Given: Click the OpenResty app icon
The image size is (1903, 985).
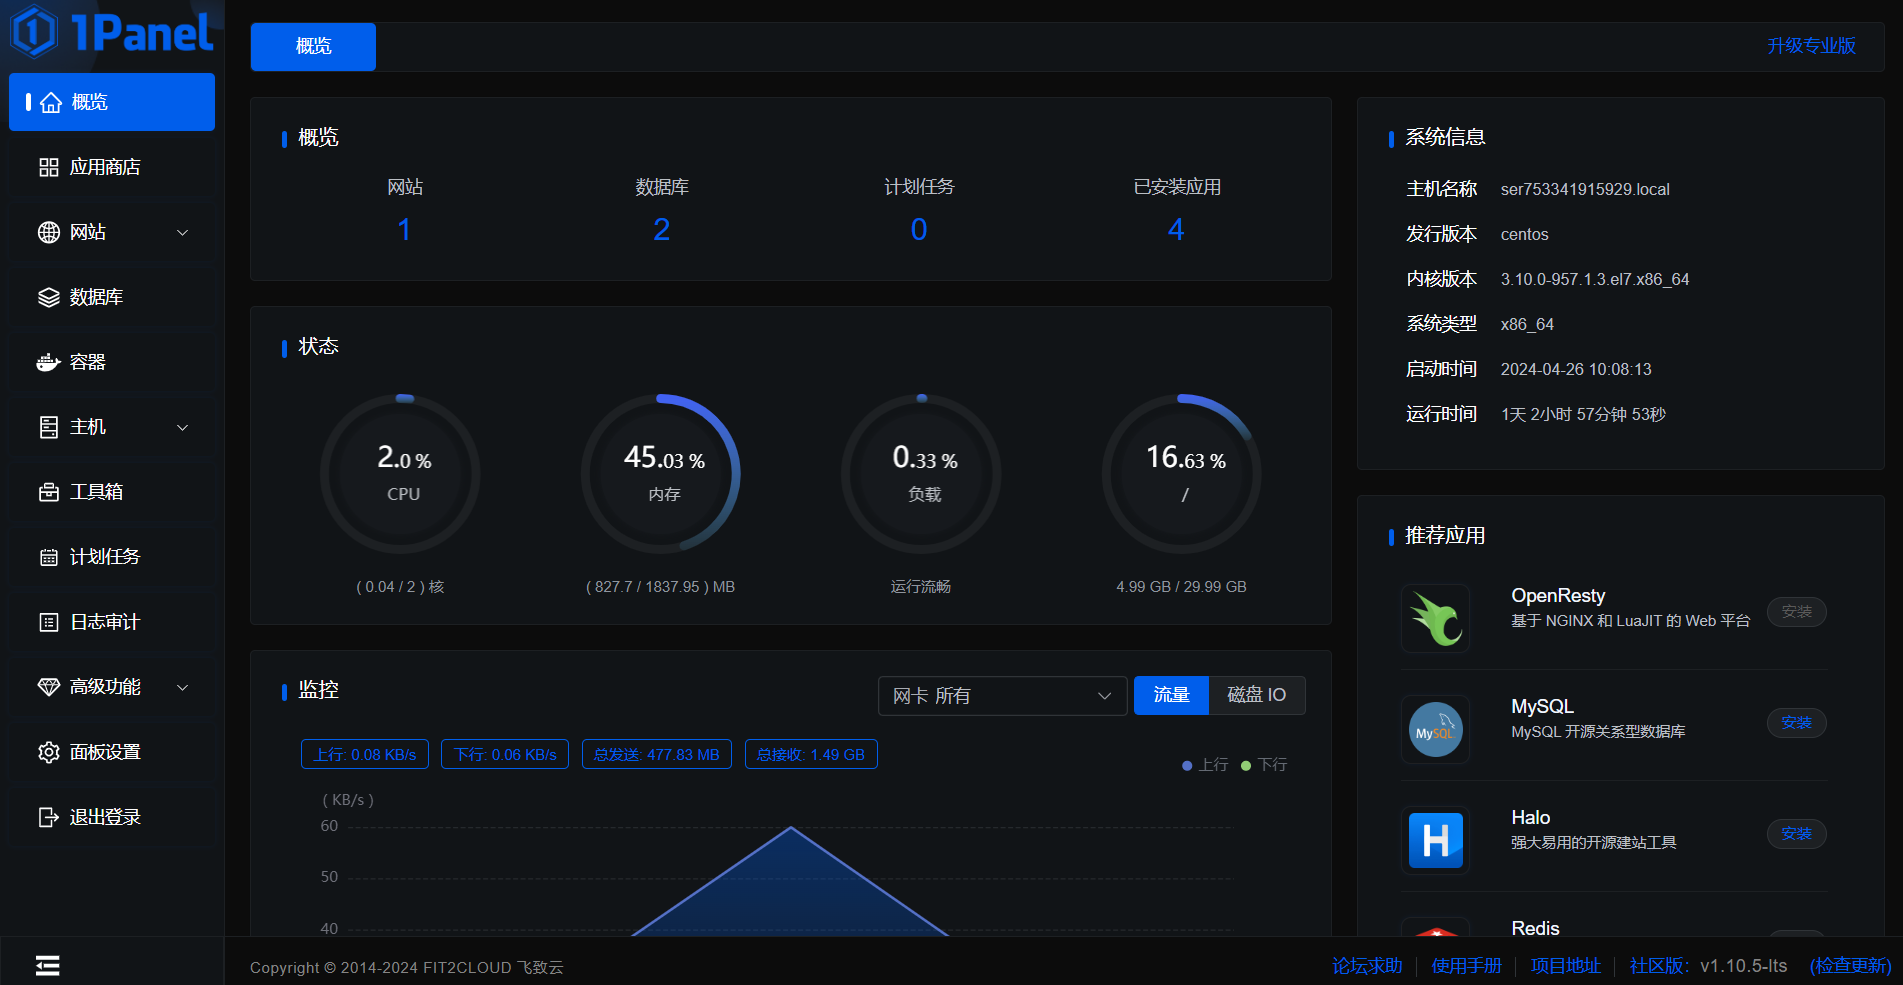Looking at the screenshot, I should click(x=1436, y=618).
